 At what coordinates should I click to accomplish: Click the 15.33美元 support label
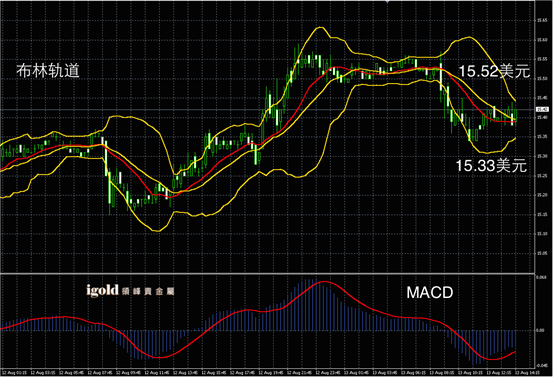[491, 165]
